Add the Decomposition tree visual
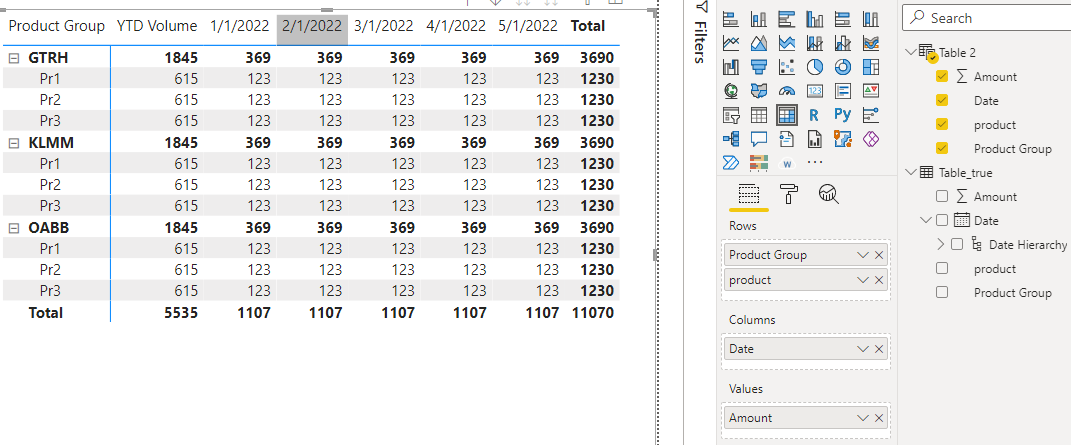This screenshot has height=445, width=1071. pos(731,139)
